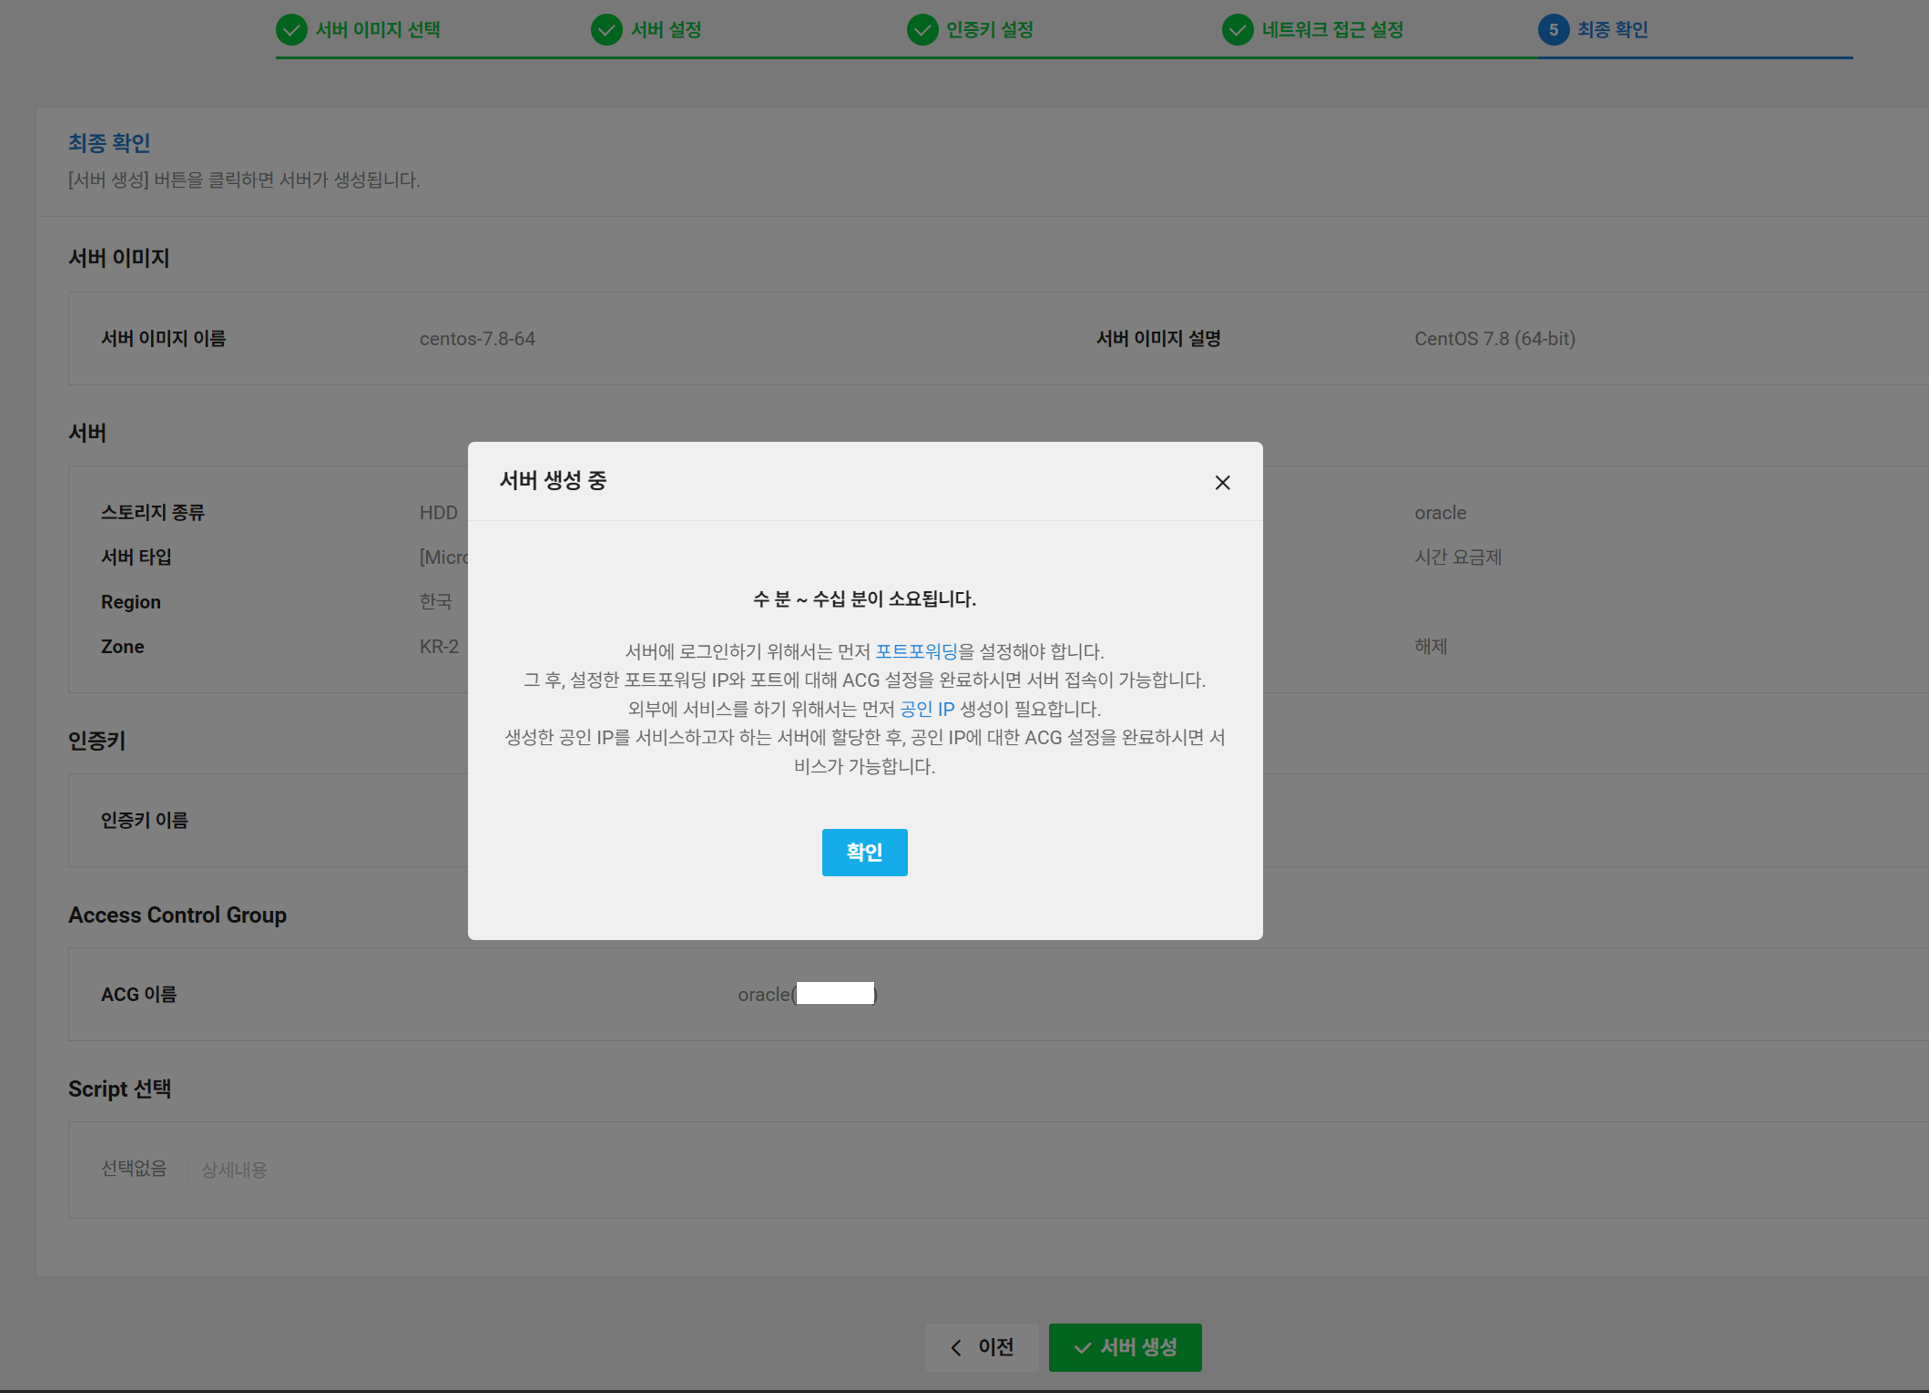Image resolution: width=1929 pixels, height=1393 pixels.
Task: Click the 네트워크 접근 설정 checkmark icon
Action: (1237, 30)
